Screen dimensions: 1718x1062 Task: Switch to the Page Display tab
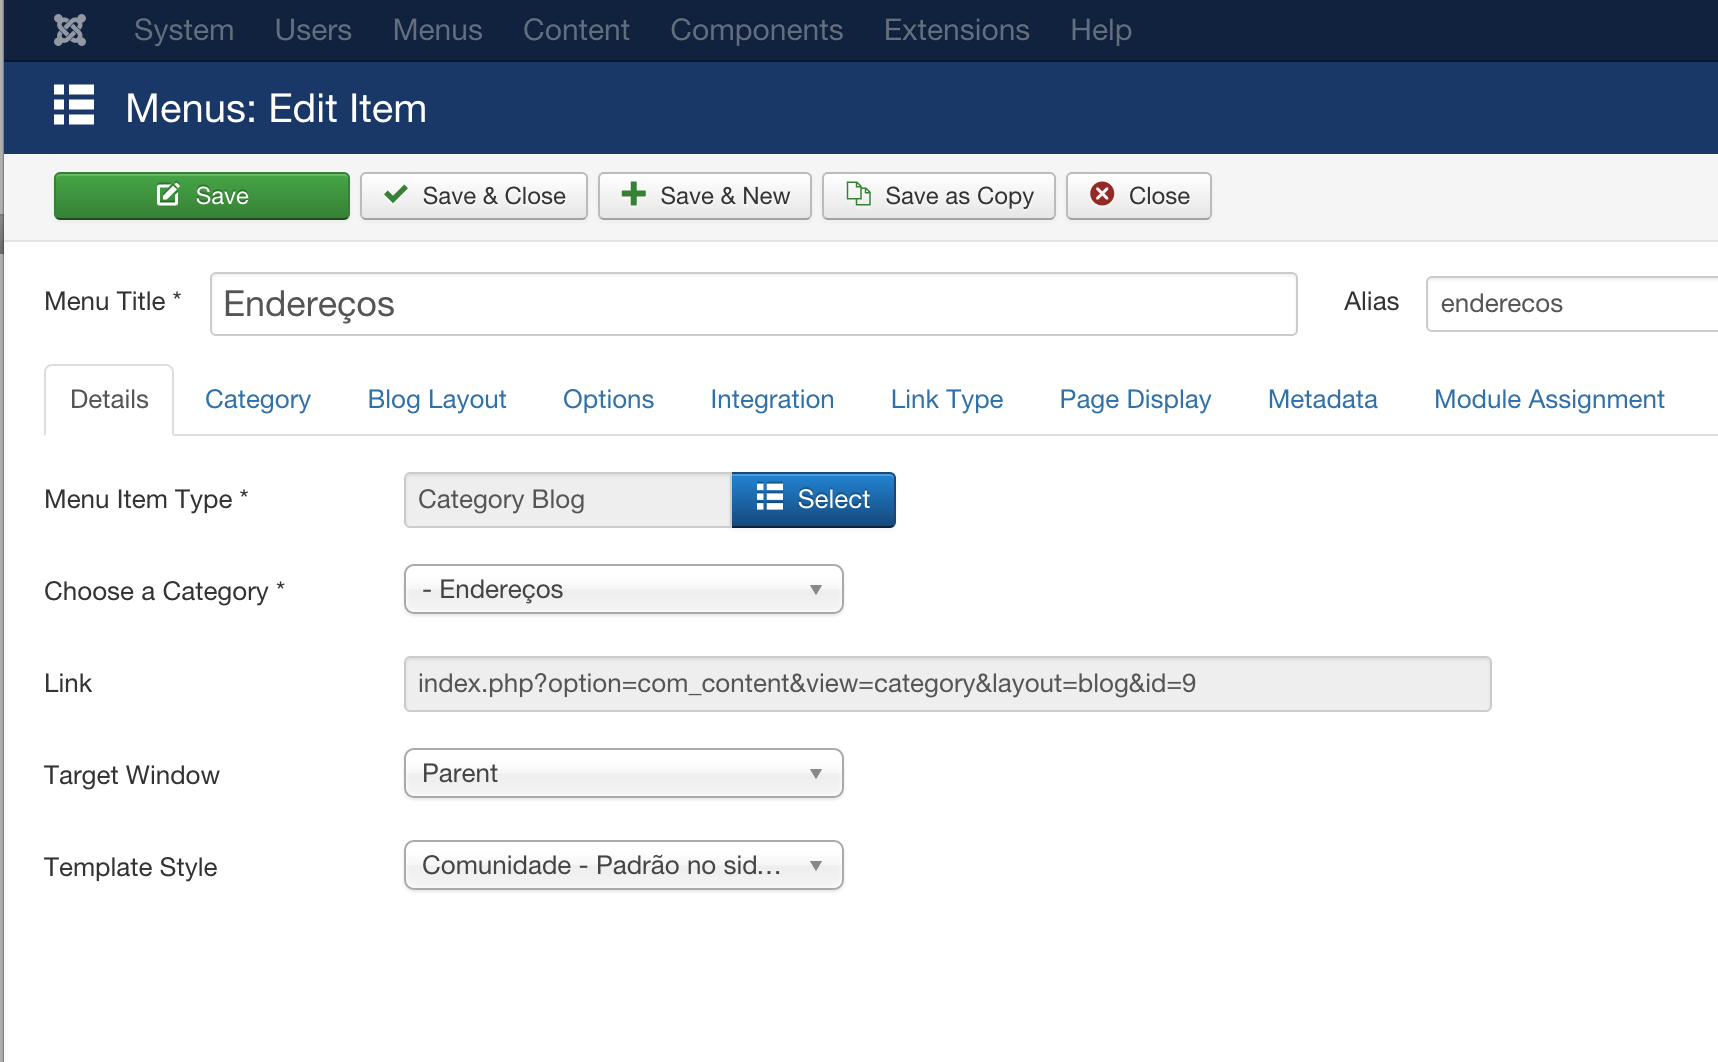tap(1135, 400)
